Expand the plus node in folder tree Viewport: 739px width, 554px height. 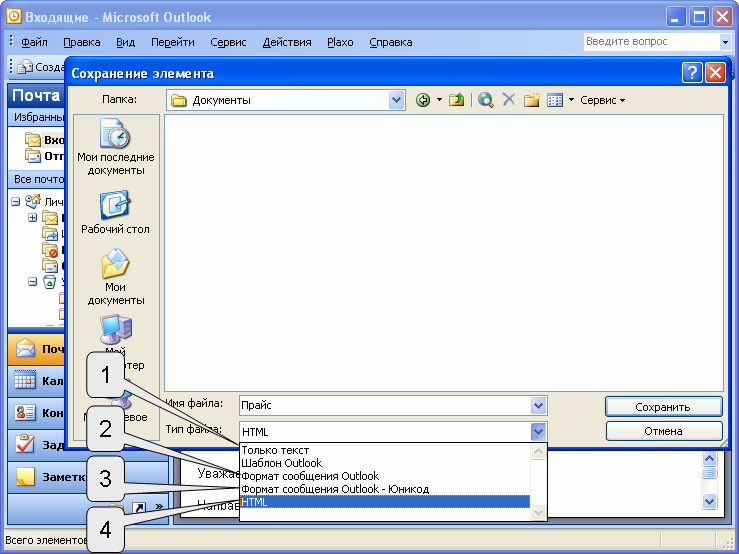(32, 218)
